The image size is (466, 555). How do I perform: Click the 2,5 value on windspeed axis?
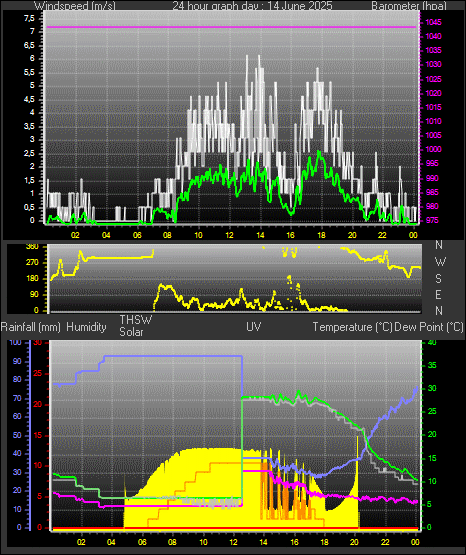(29, 154)
